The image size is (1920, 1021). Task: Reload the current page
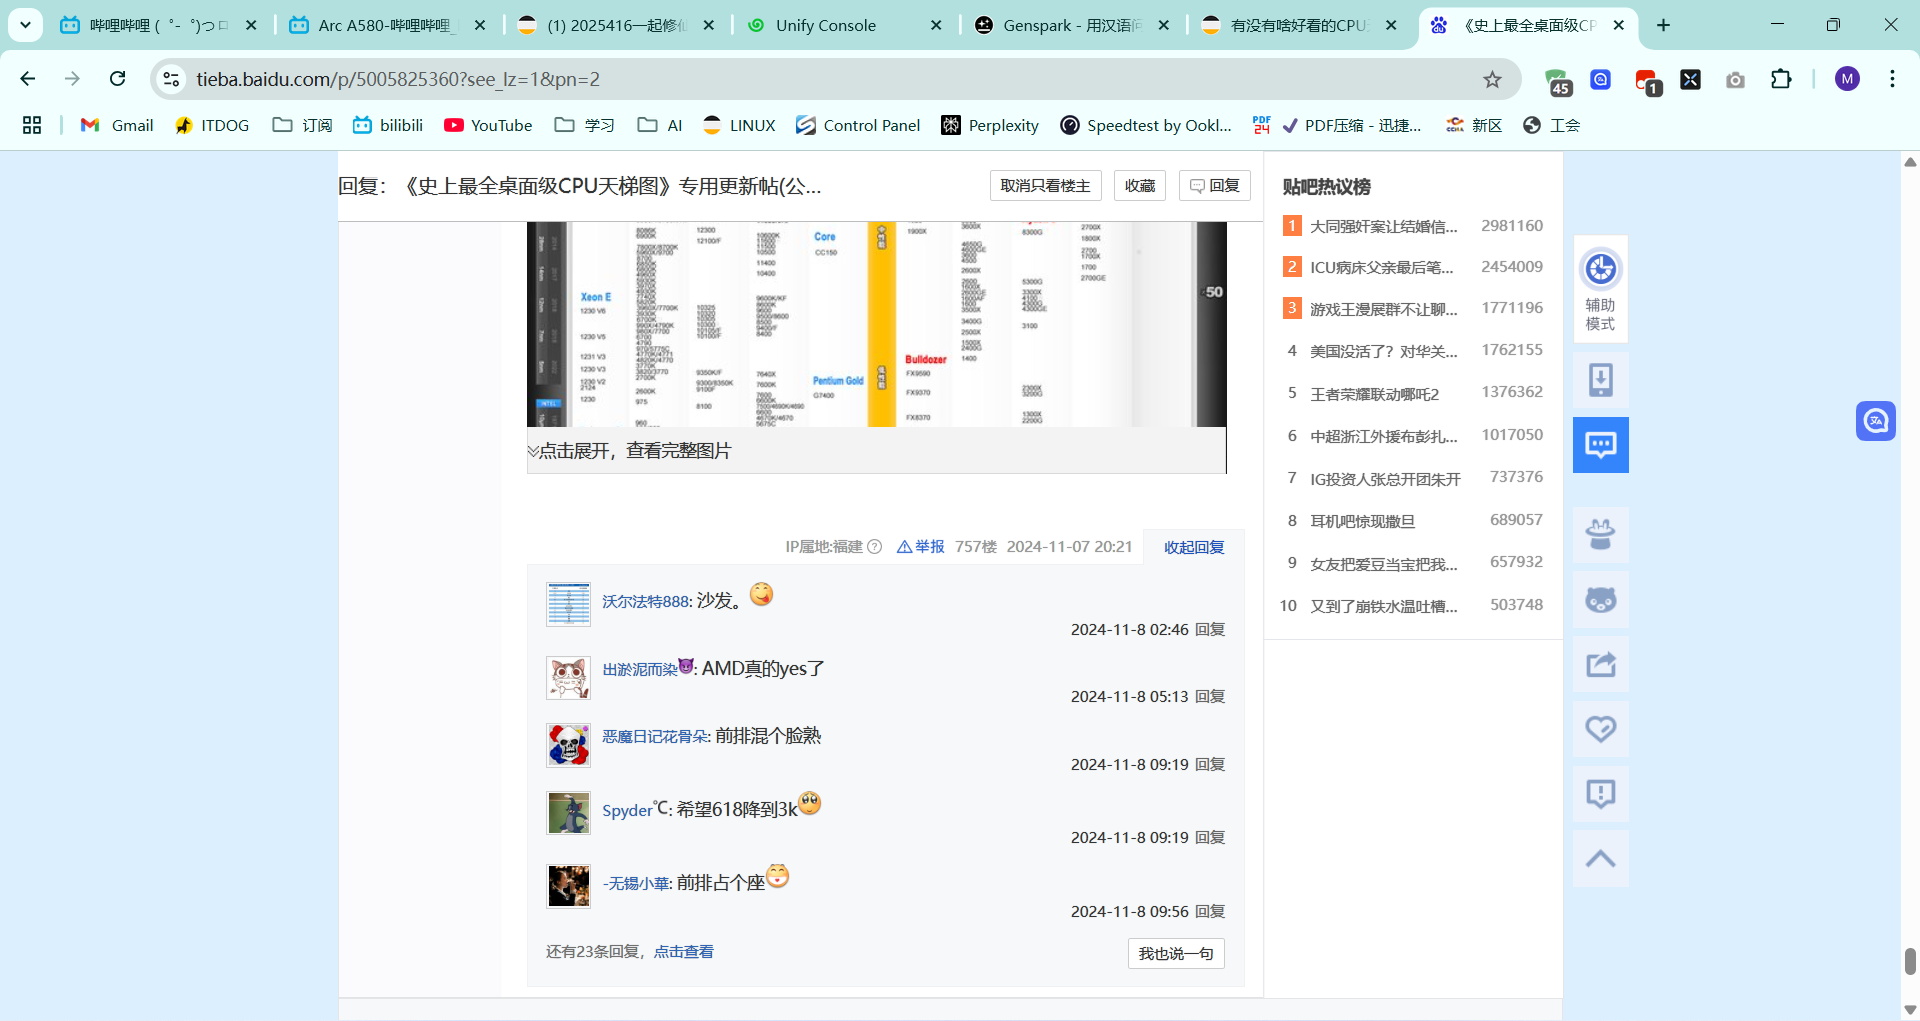pos(117,79)
